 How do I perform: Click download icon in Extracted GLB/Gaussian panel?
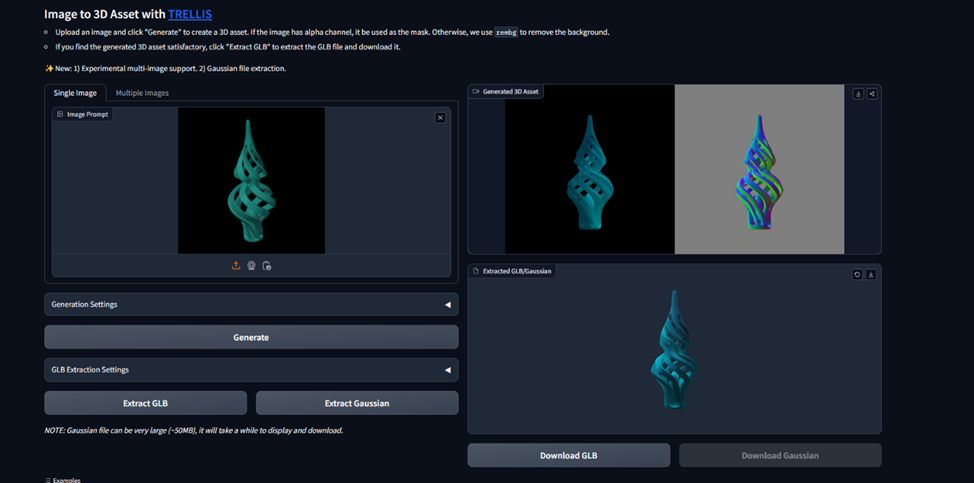[x=871, y=274]
